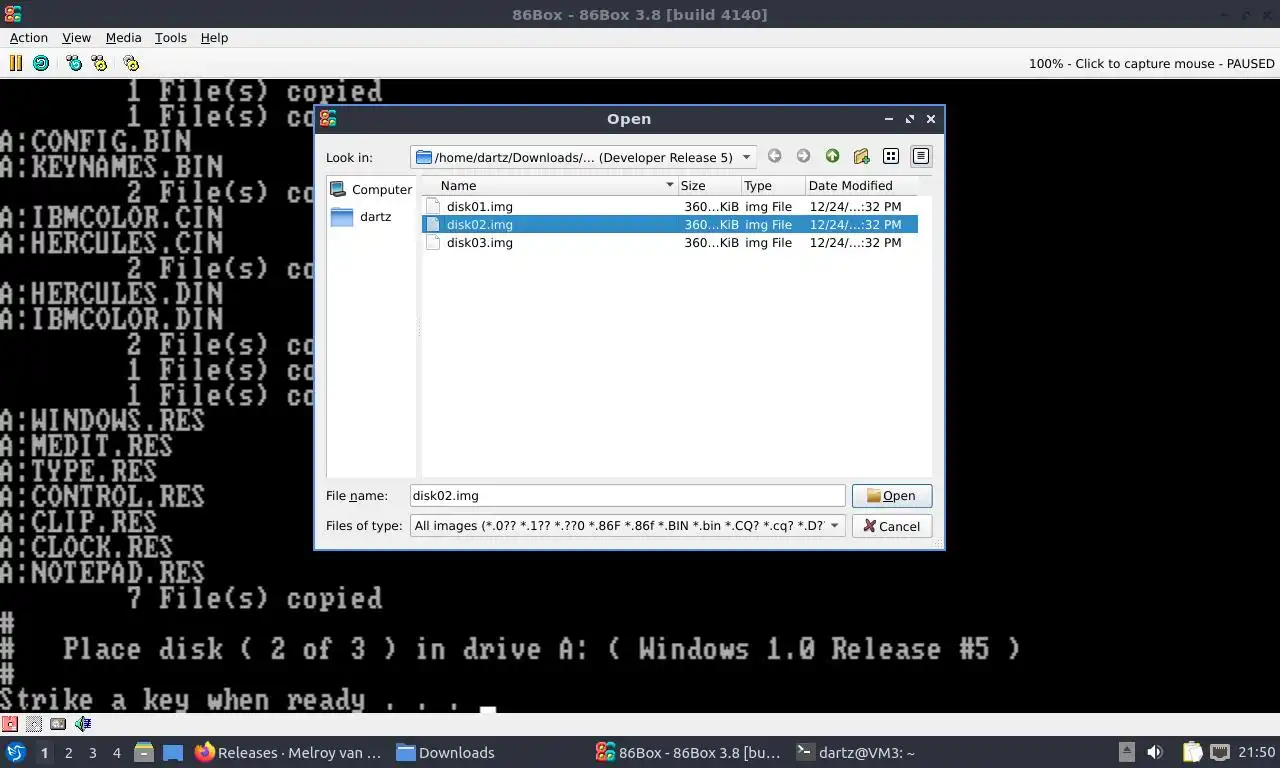The height and width of the screenshot is (768, 1280).
Task: Switch to workspace 3
Action: pyautogui.click(x=93, y=753)
